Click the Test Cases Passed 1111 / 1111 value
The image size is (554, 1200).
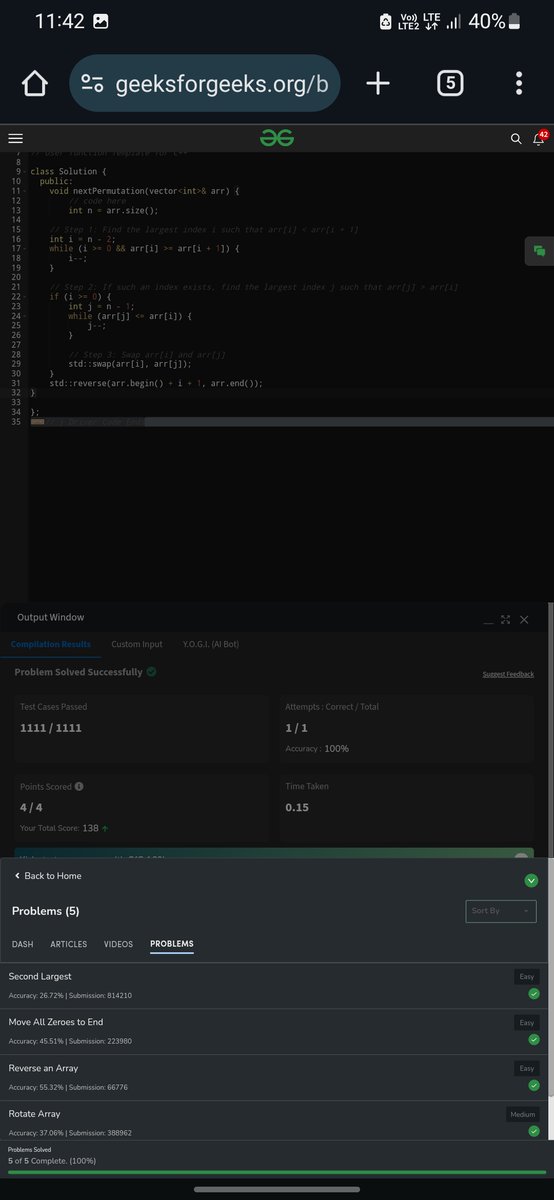(51, 728)
